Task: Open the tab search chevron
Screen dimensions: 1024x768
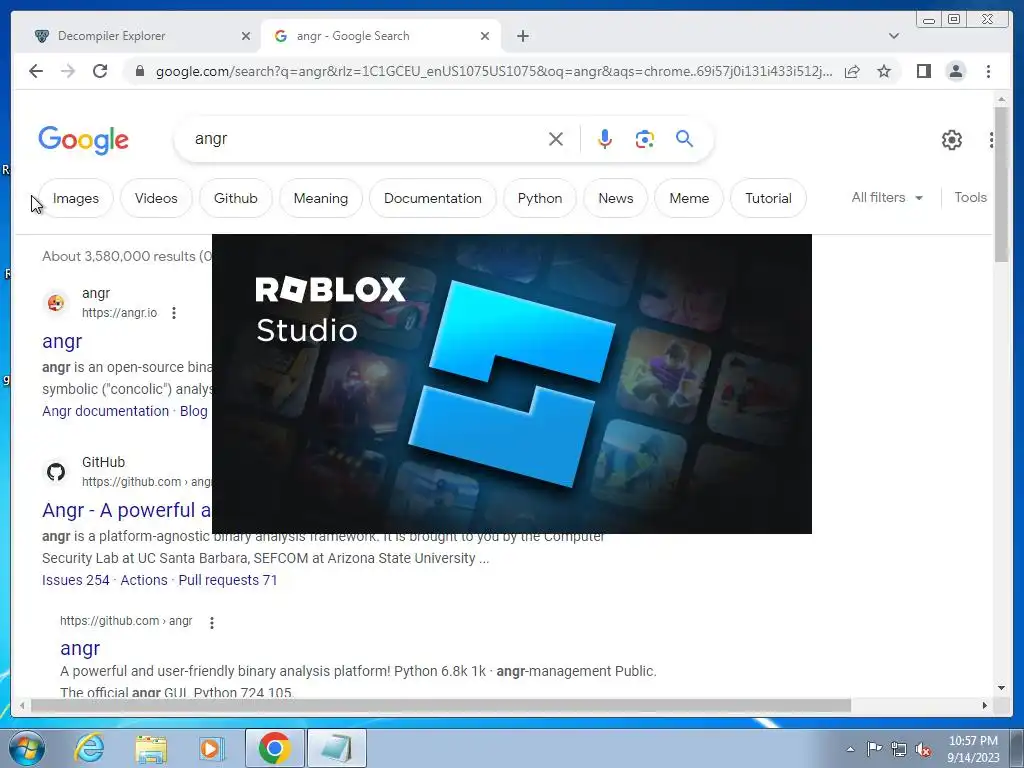Action: 894,36
